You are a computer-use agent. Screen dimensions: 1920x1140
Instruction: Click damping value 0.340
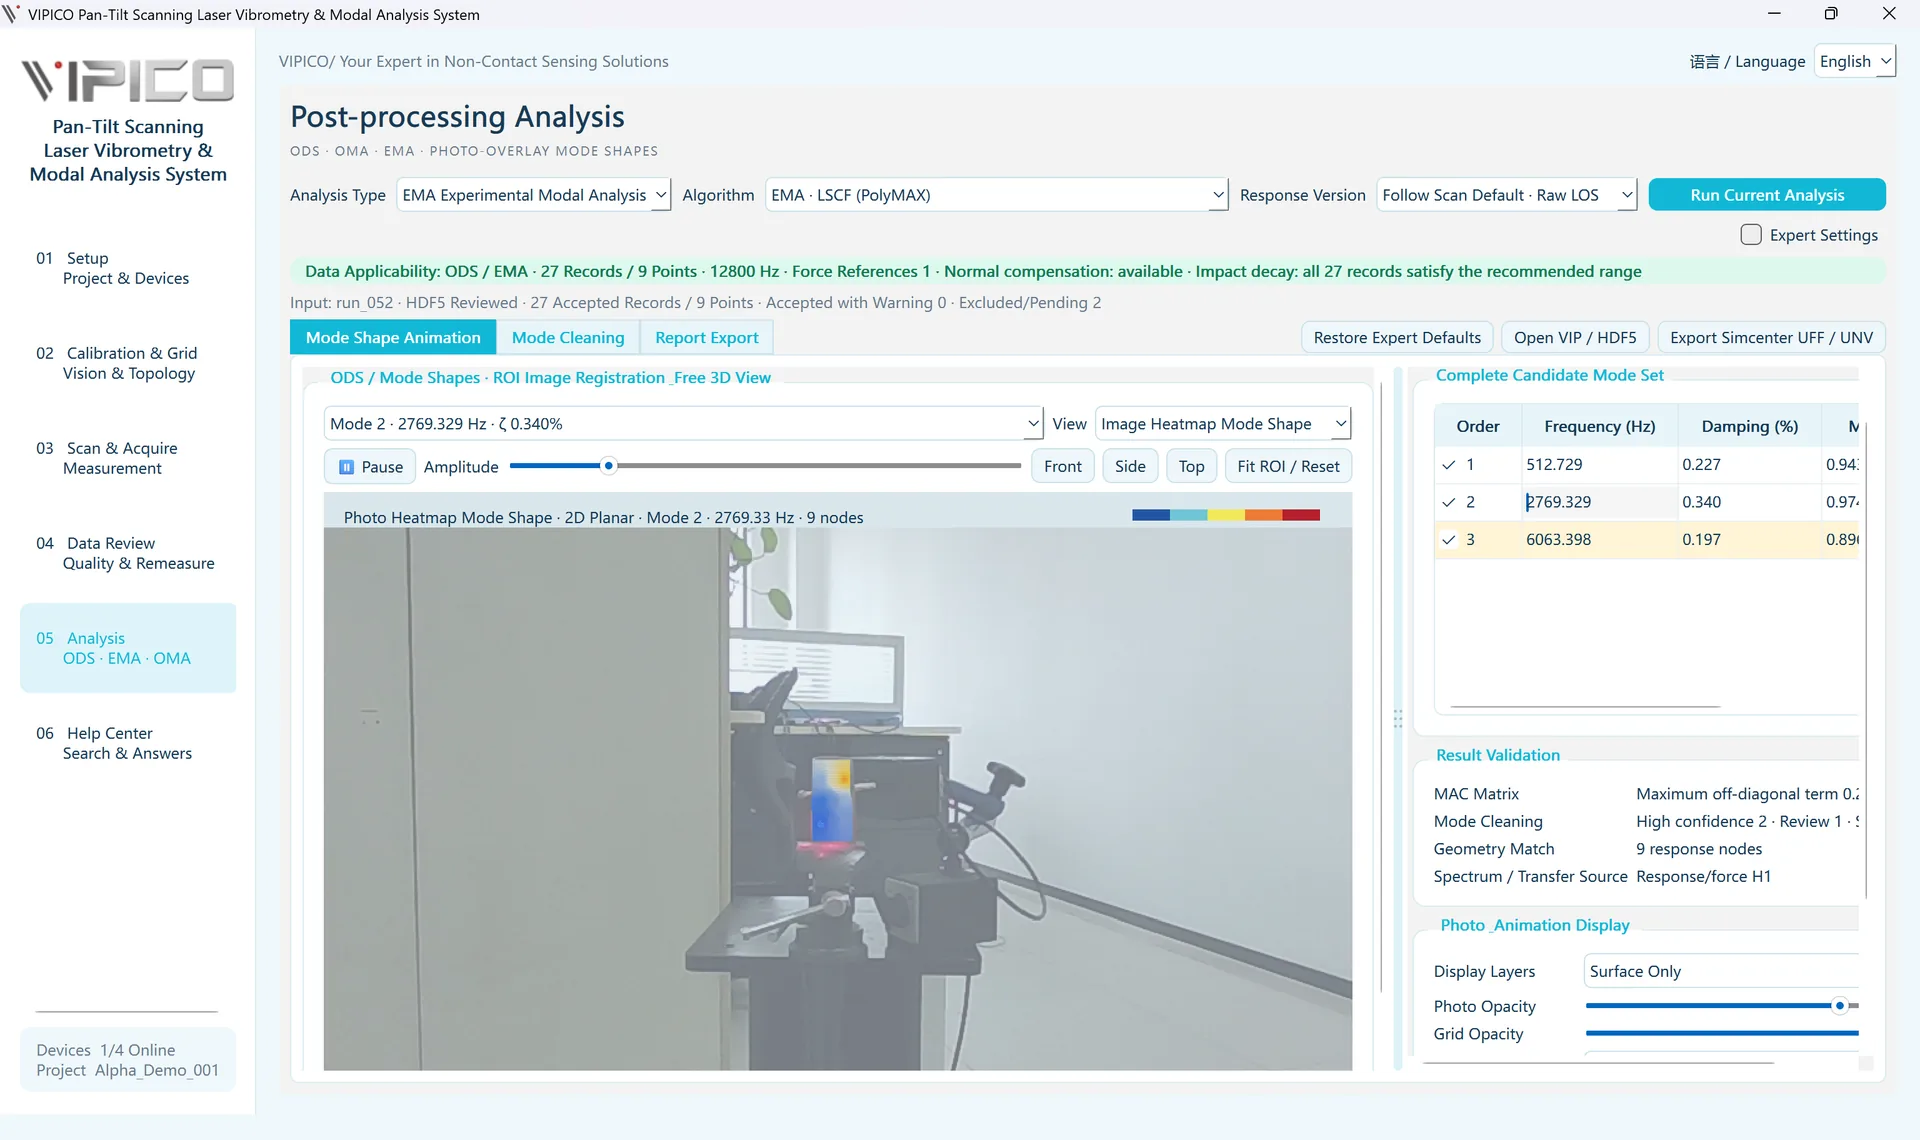[x=1749, y=502]
